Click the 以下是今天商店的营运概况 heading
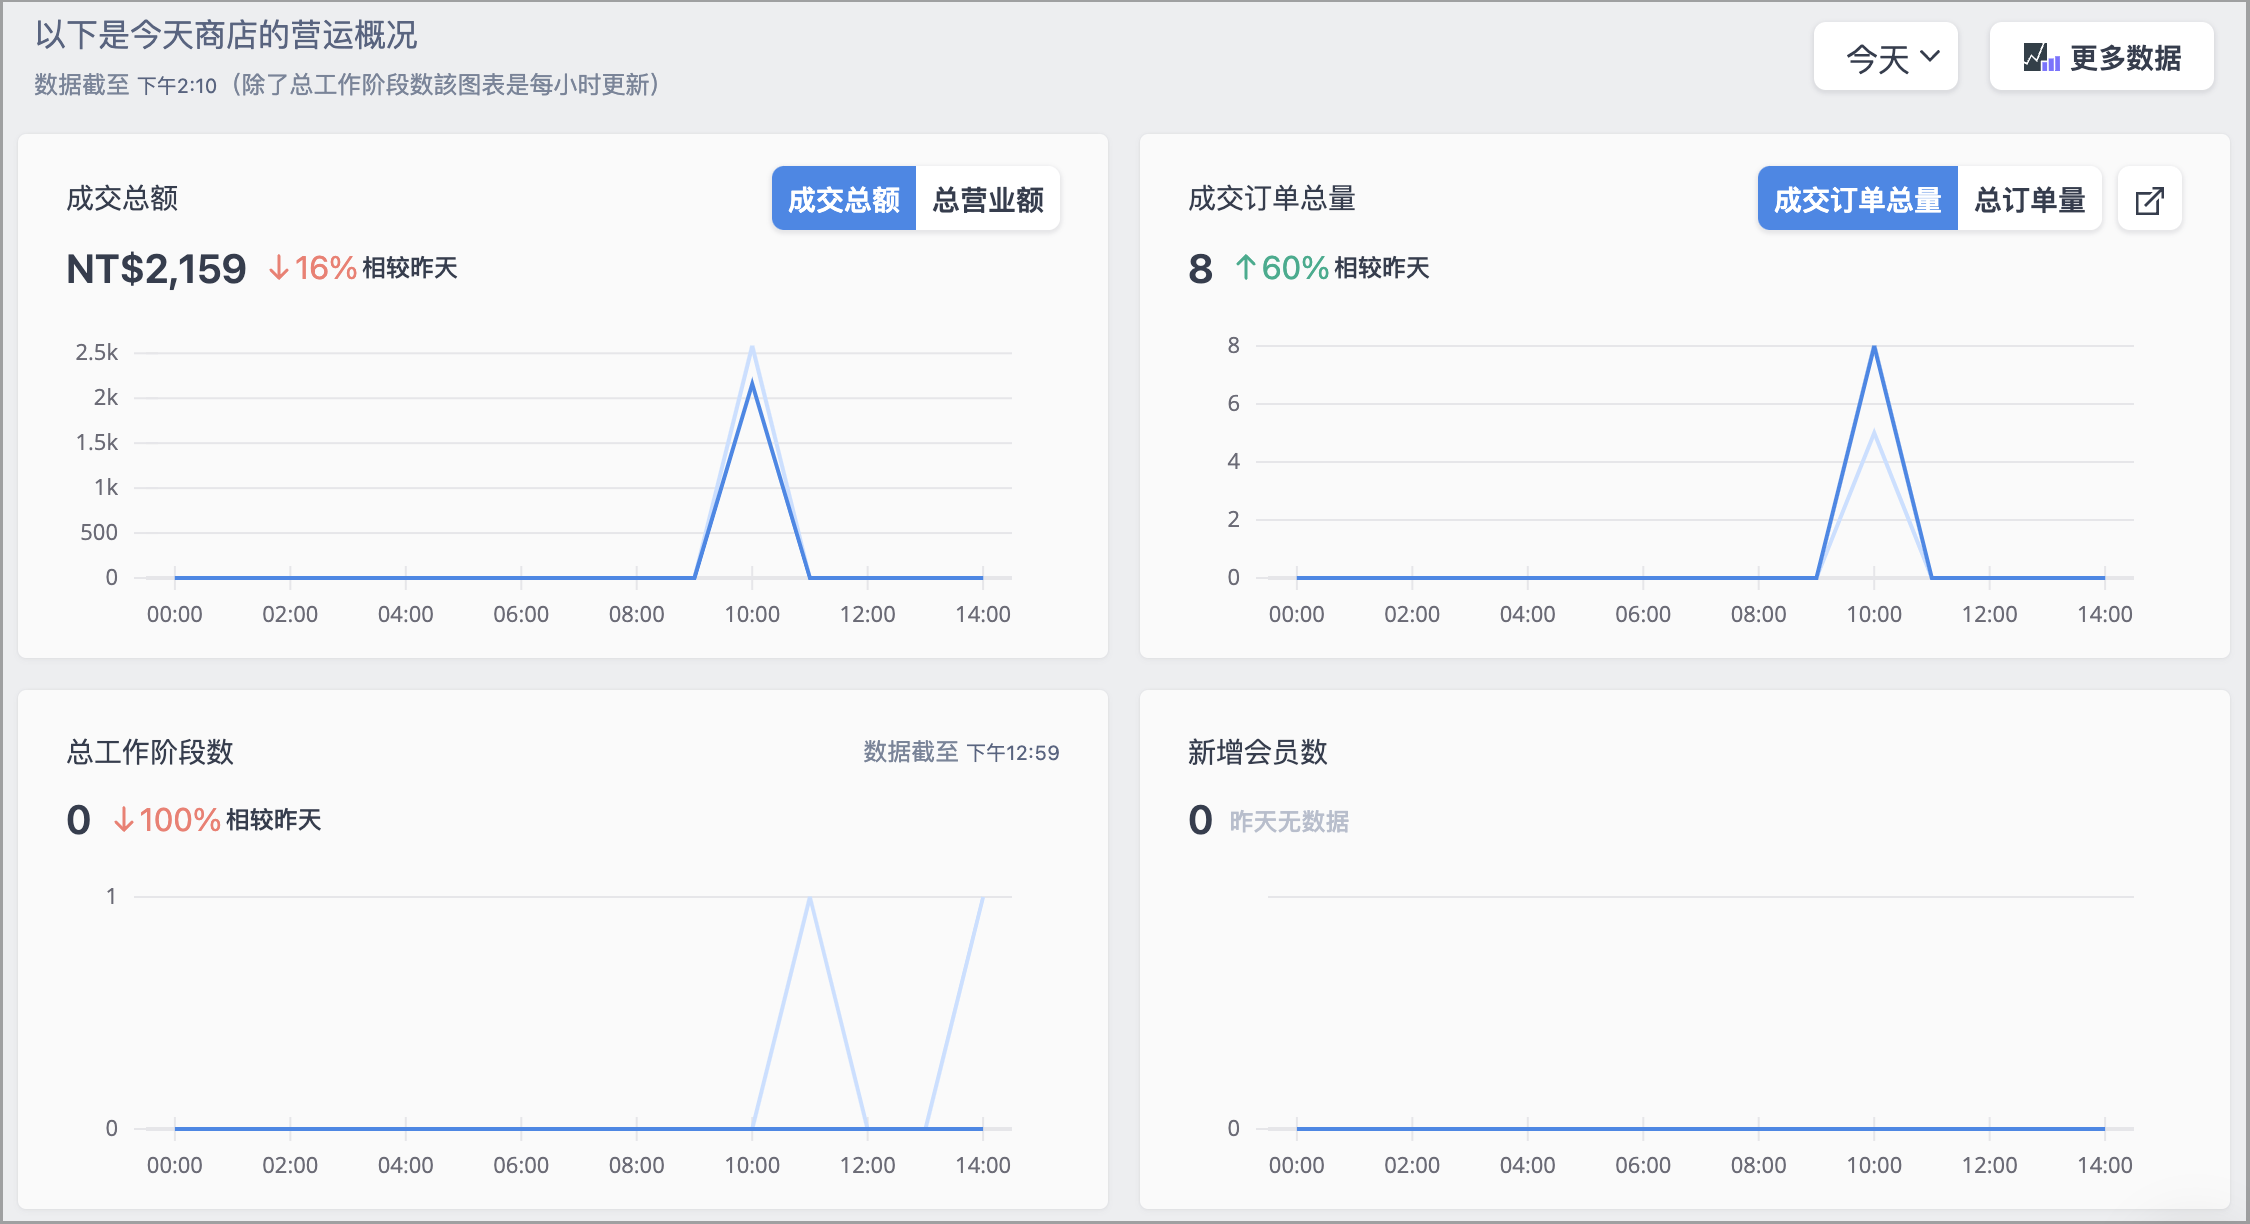This screenshot has height=1224, width=2250. click(x=226, y=35)
